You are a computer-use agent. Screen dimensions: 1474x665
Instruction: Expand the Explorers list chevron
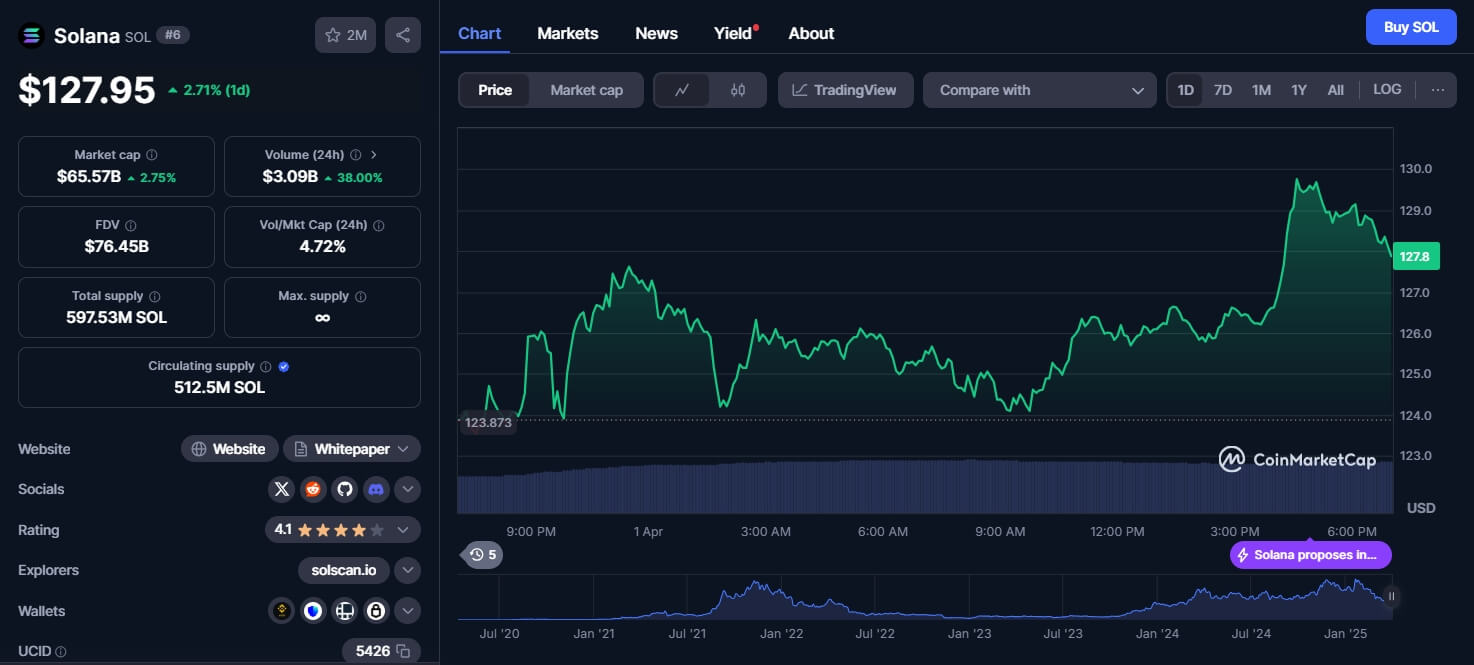coord(407,571)
